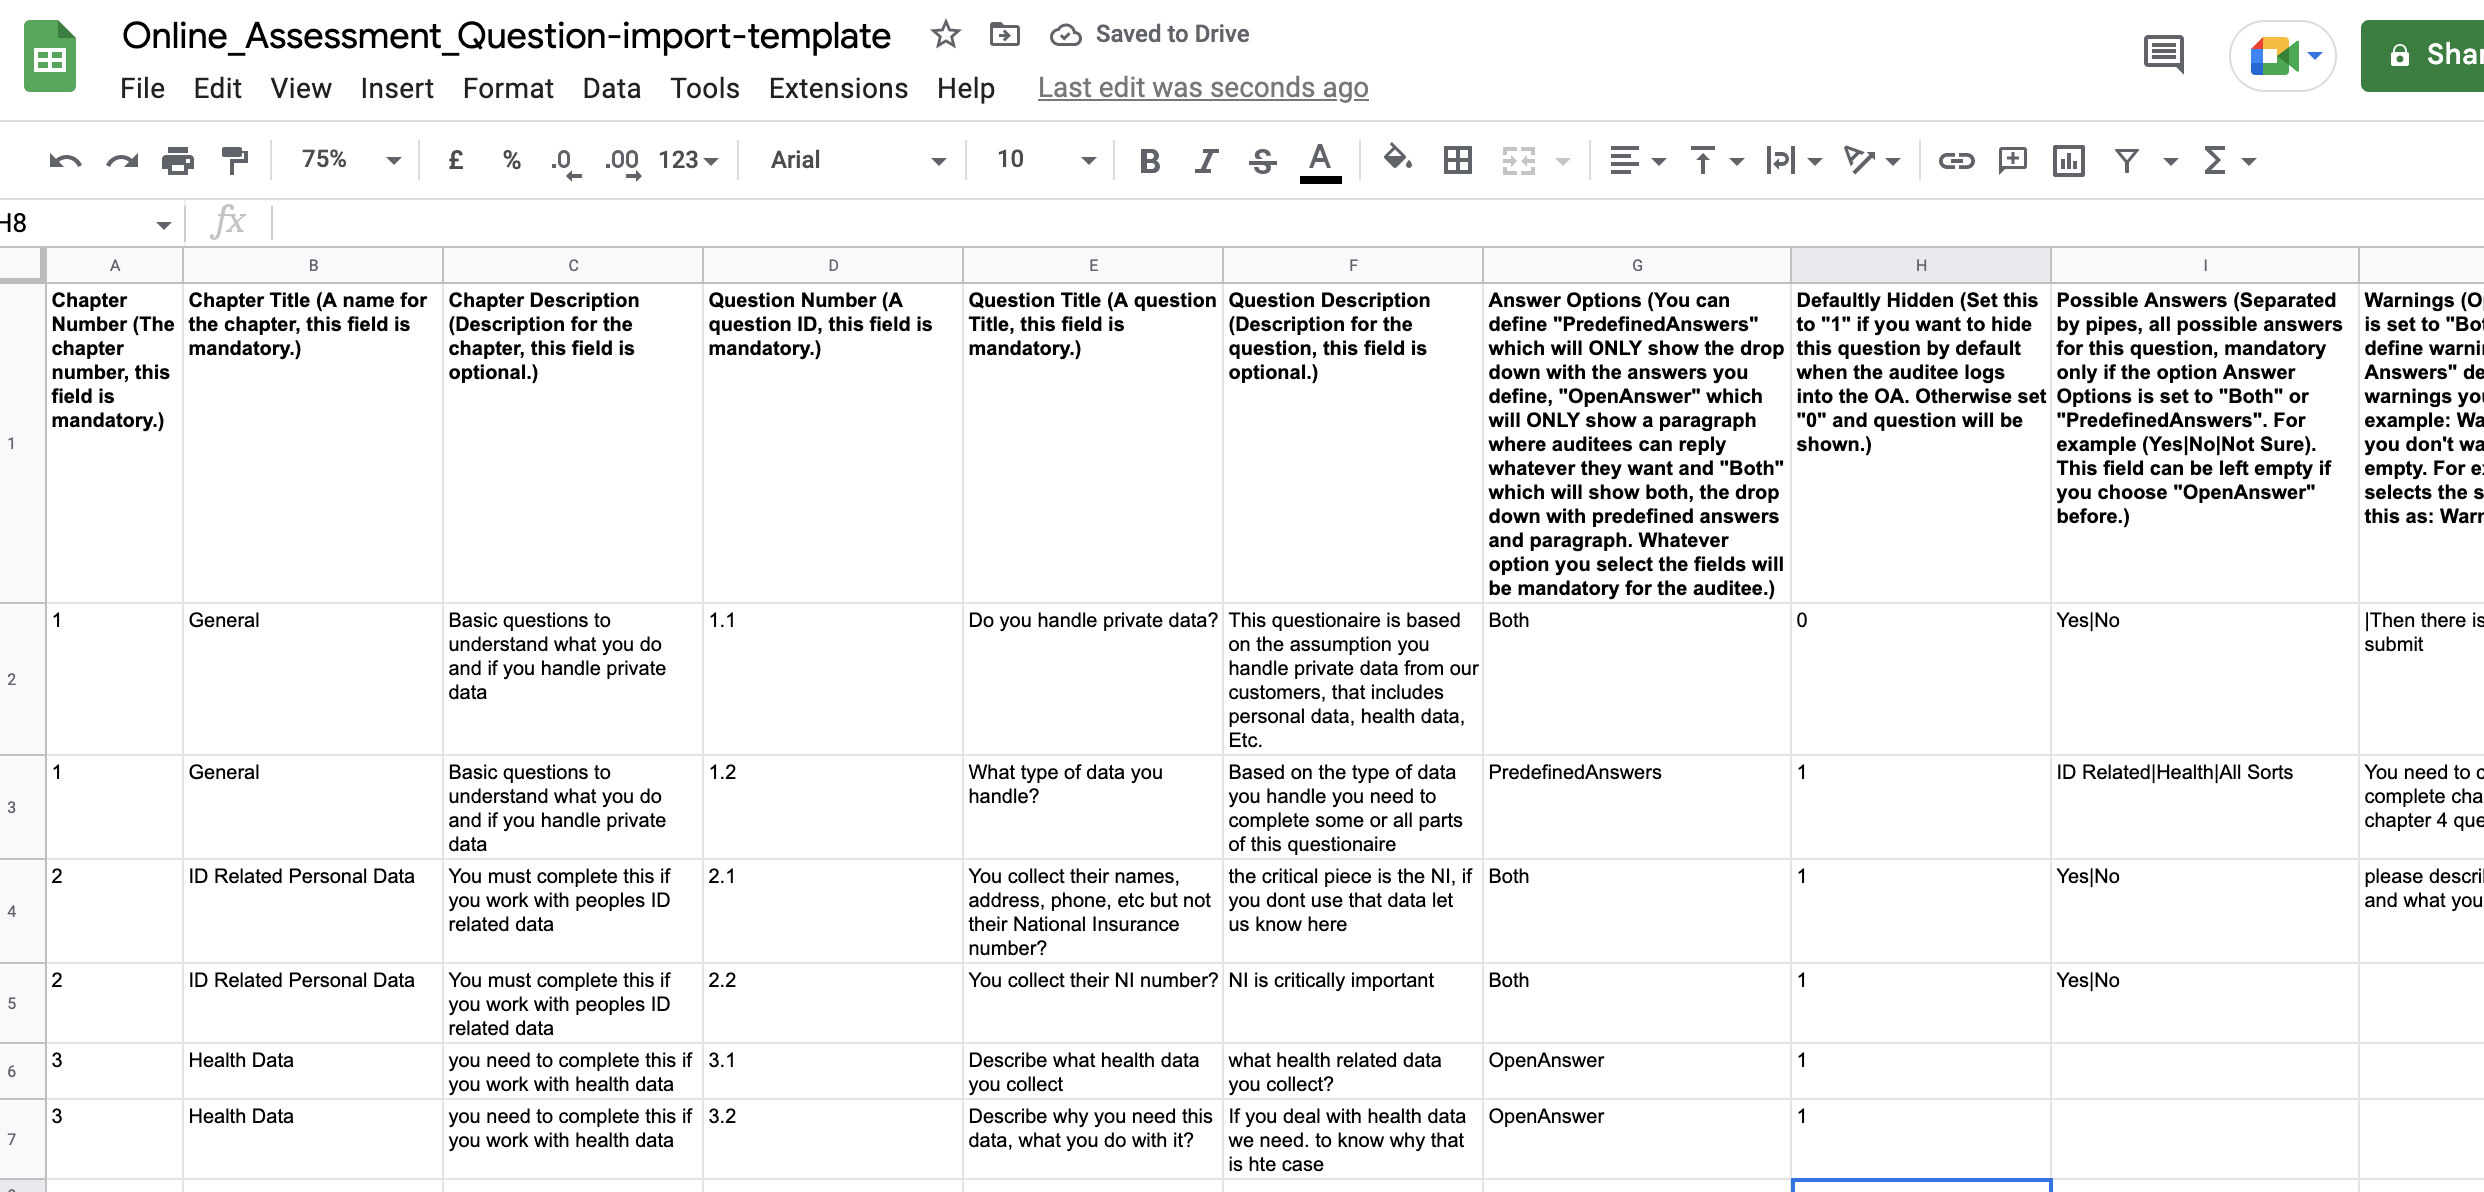The width and height of the screenshot is (2484, 1192).
Task: Open the Help menu
Action: coord(965,88)
